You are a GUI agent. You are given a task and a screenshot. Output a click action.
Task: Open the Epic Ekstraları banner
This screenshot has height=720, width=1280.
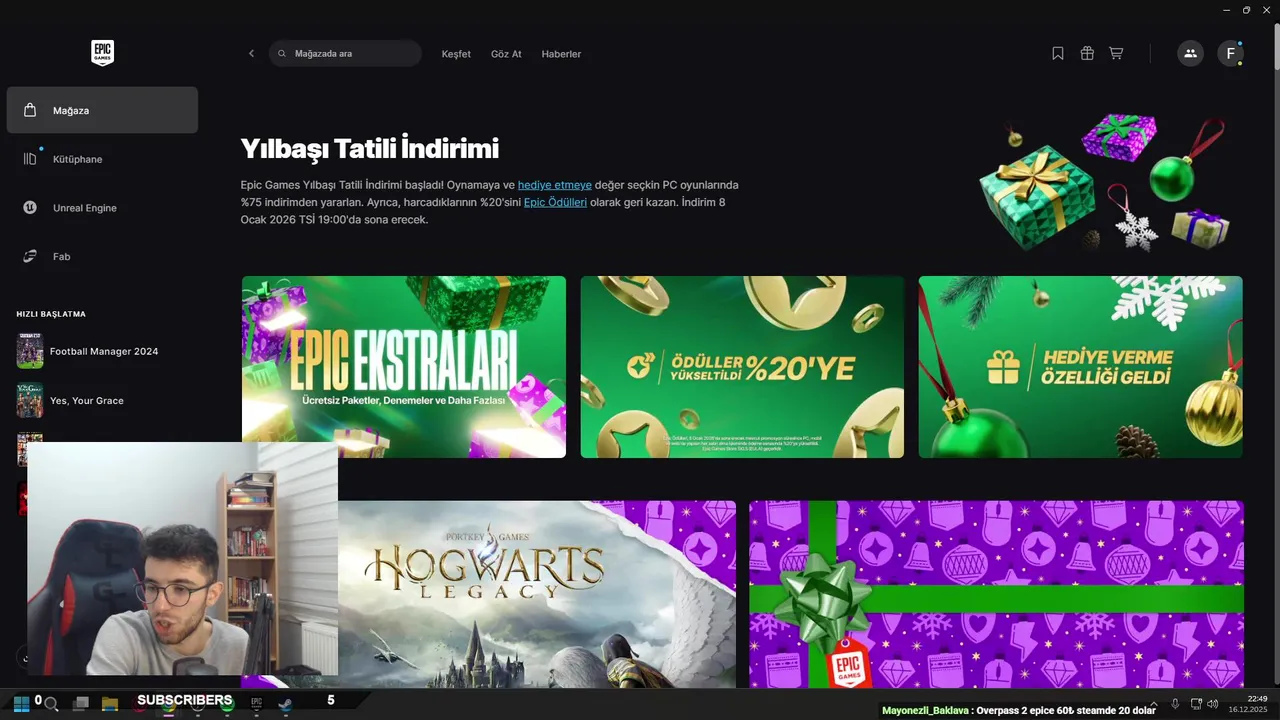[x=404, y=367]
